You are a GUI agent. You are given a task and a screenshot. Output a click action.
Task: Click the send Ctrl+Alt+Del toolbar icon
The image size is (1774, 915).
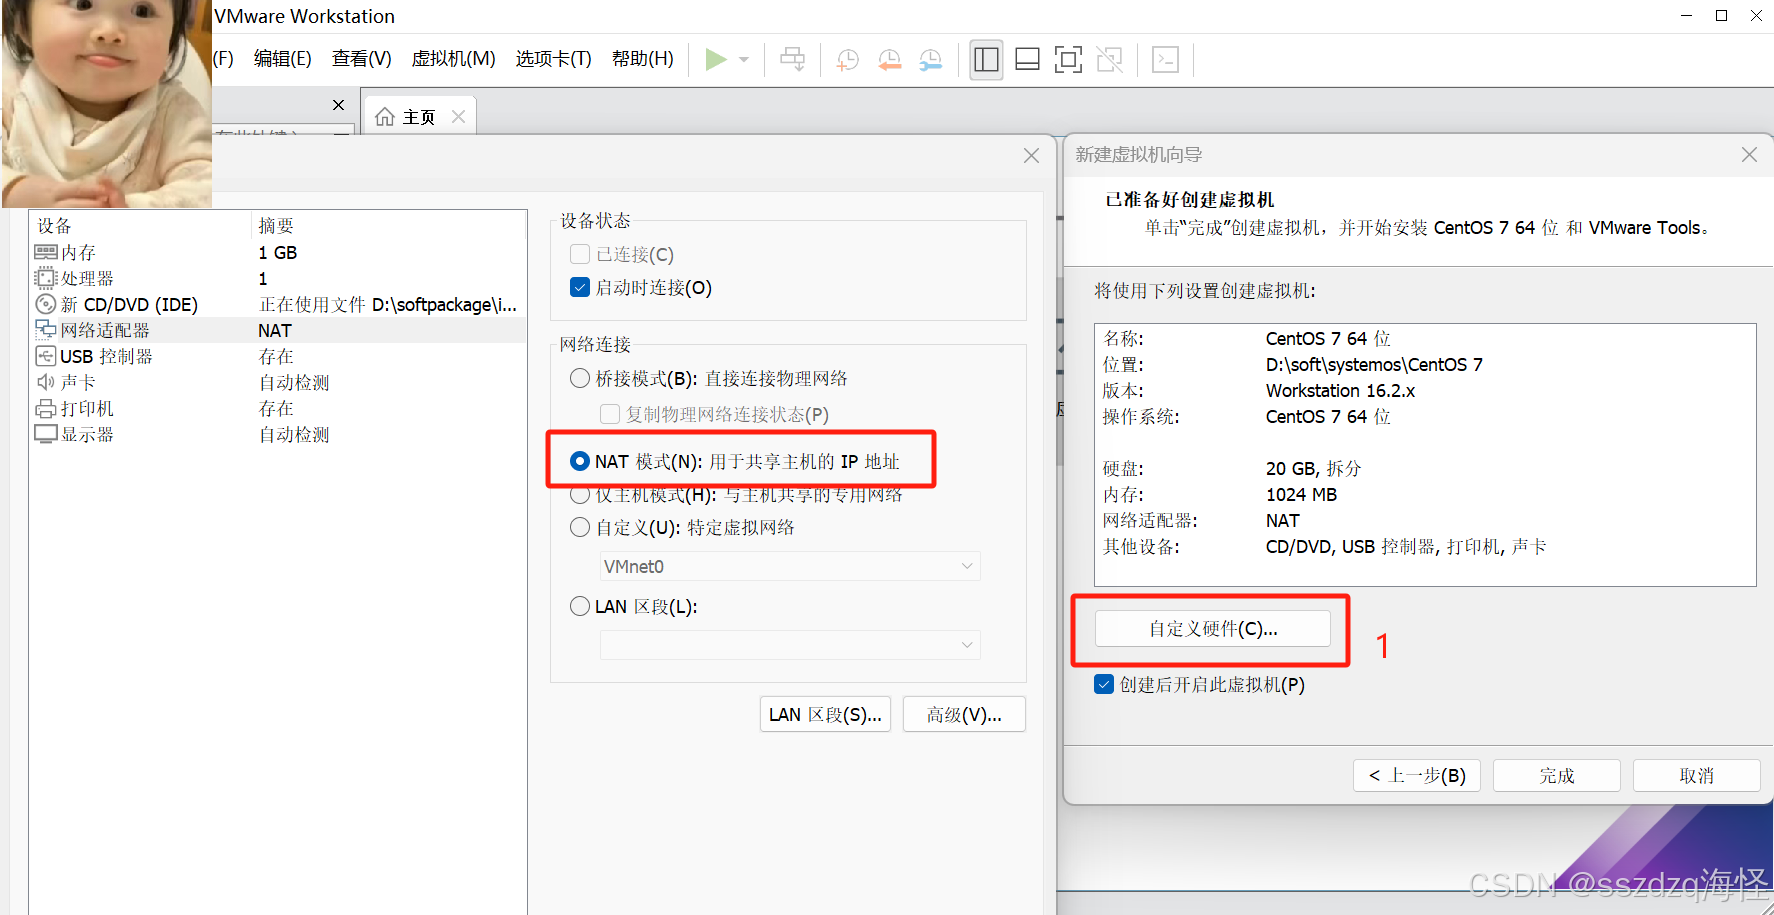(792, 60)
